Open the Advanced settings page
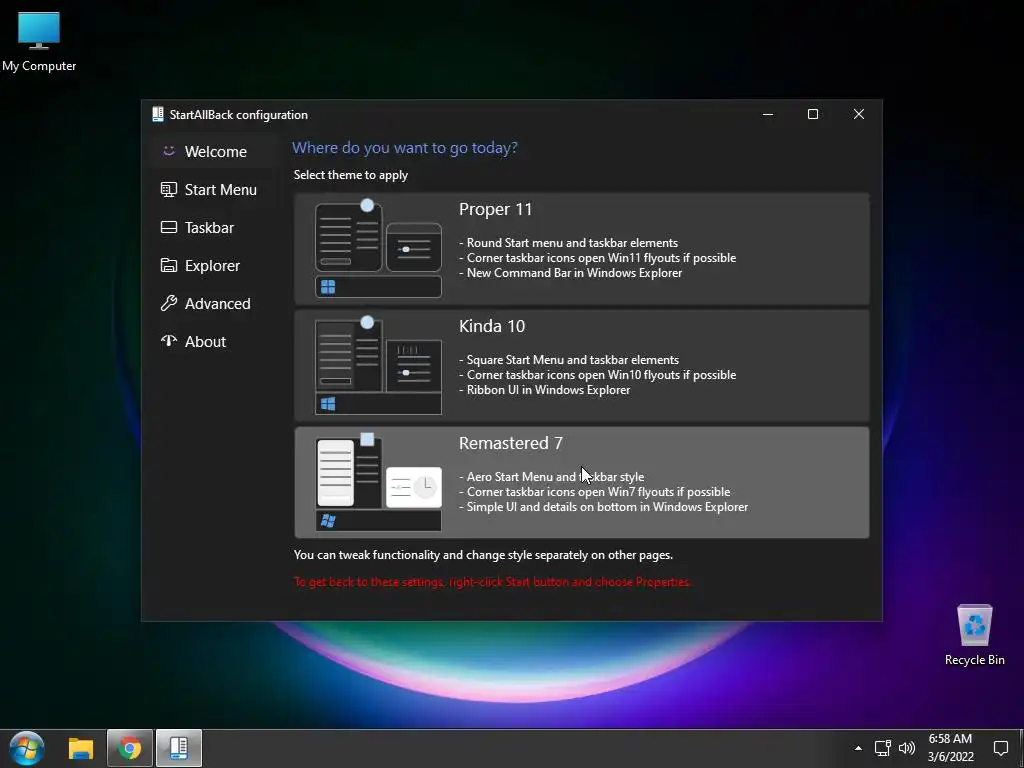Image resolution: width=1024 pixels, height=768 pixels. [x=213, y=303]
